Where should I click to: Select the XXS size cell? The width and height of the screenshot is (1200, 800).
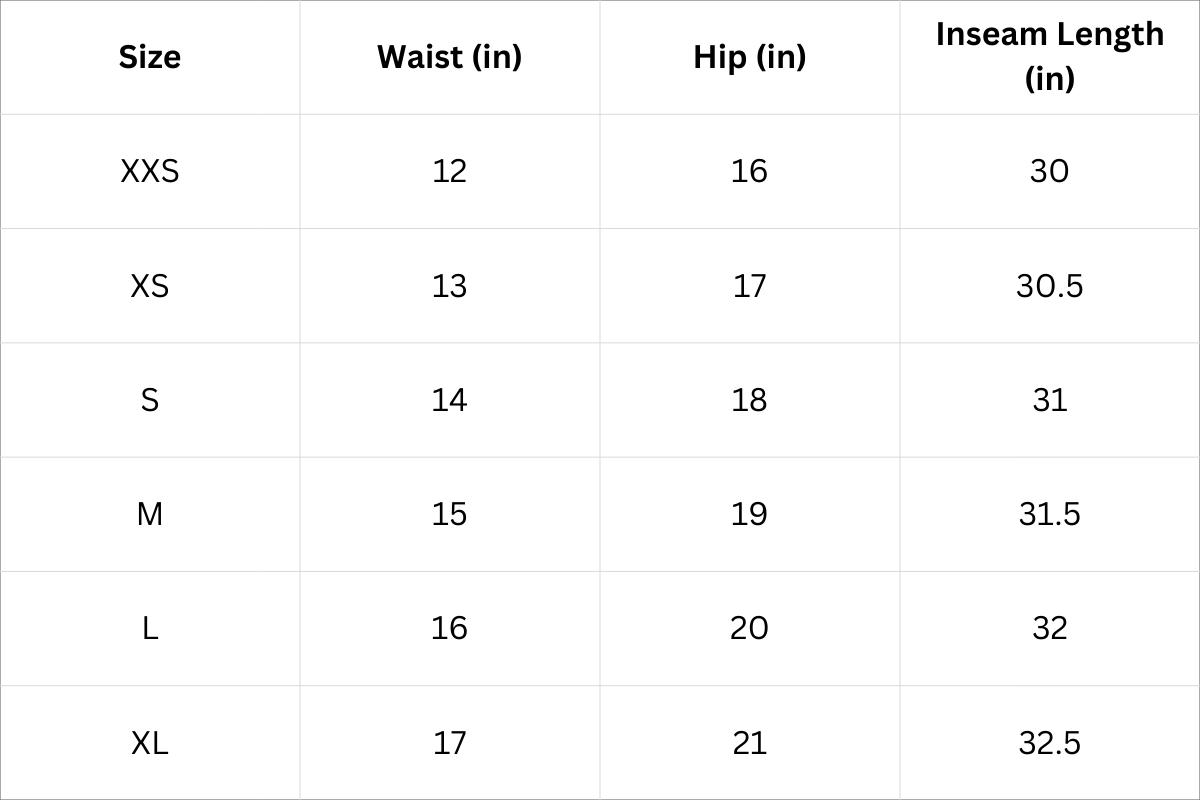coord(150,171)
